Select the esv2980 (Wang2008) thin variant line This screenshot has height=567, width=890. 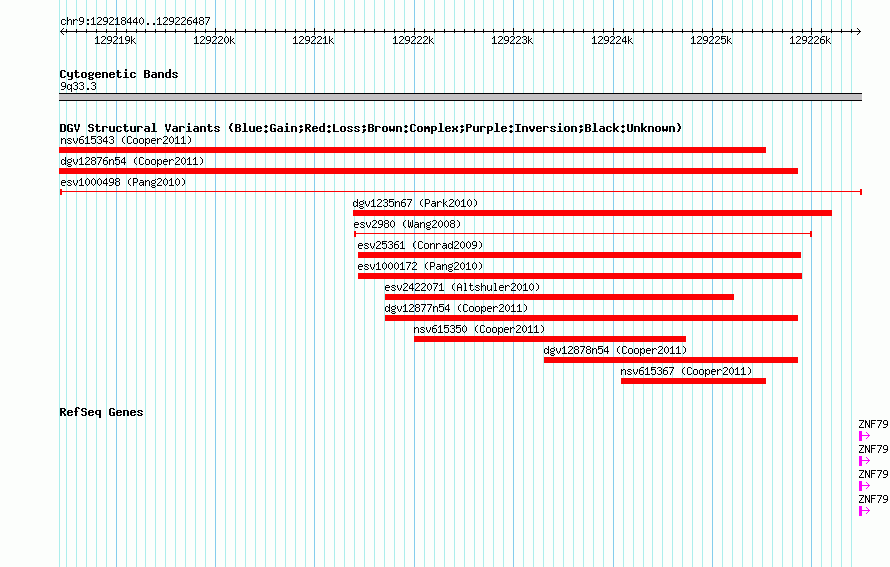[x=583, y=234]
